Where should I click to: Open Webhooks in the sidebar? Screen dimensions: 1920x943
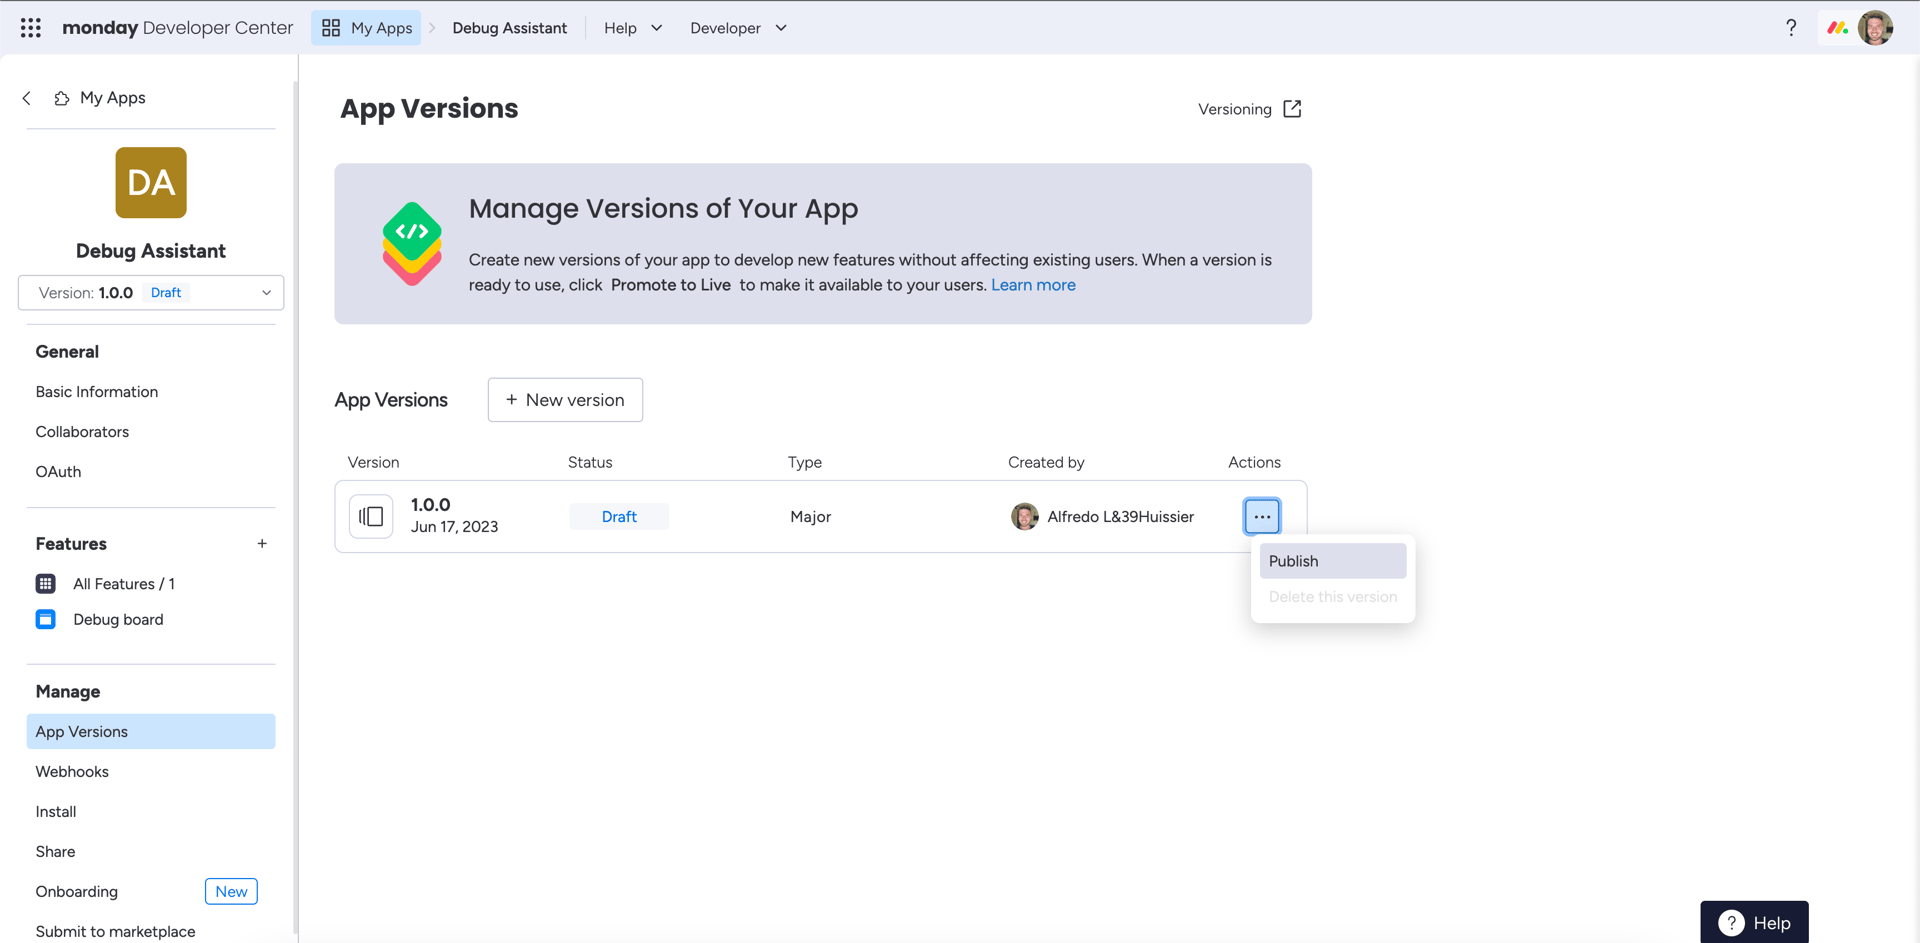[72, 772]
